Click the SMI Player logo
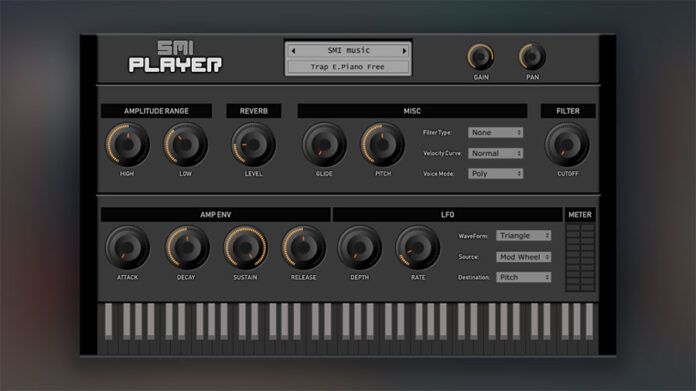Viewport: 696px width, 391px height. click(175, 57)
